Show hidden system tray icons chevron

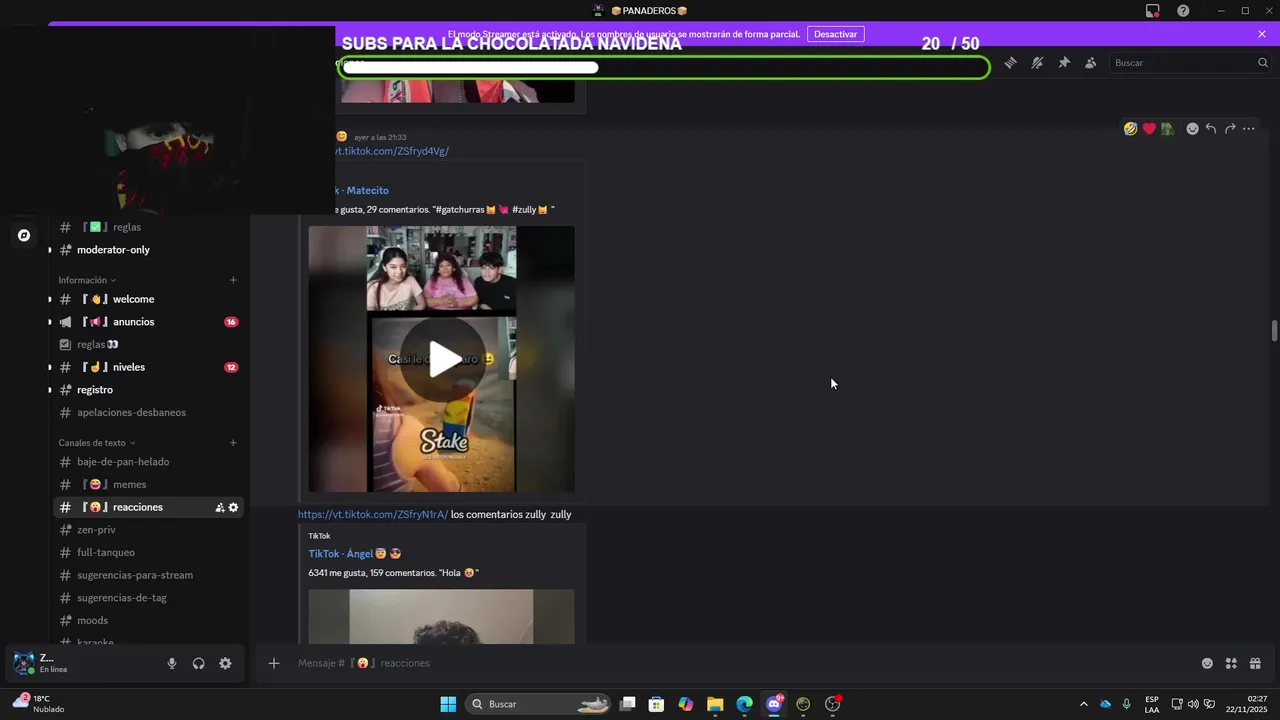pyautogui.click(x=1083, y=704)
